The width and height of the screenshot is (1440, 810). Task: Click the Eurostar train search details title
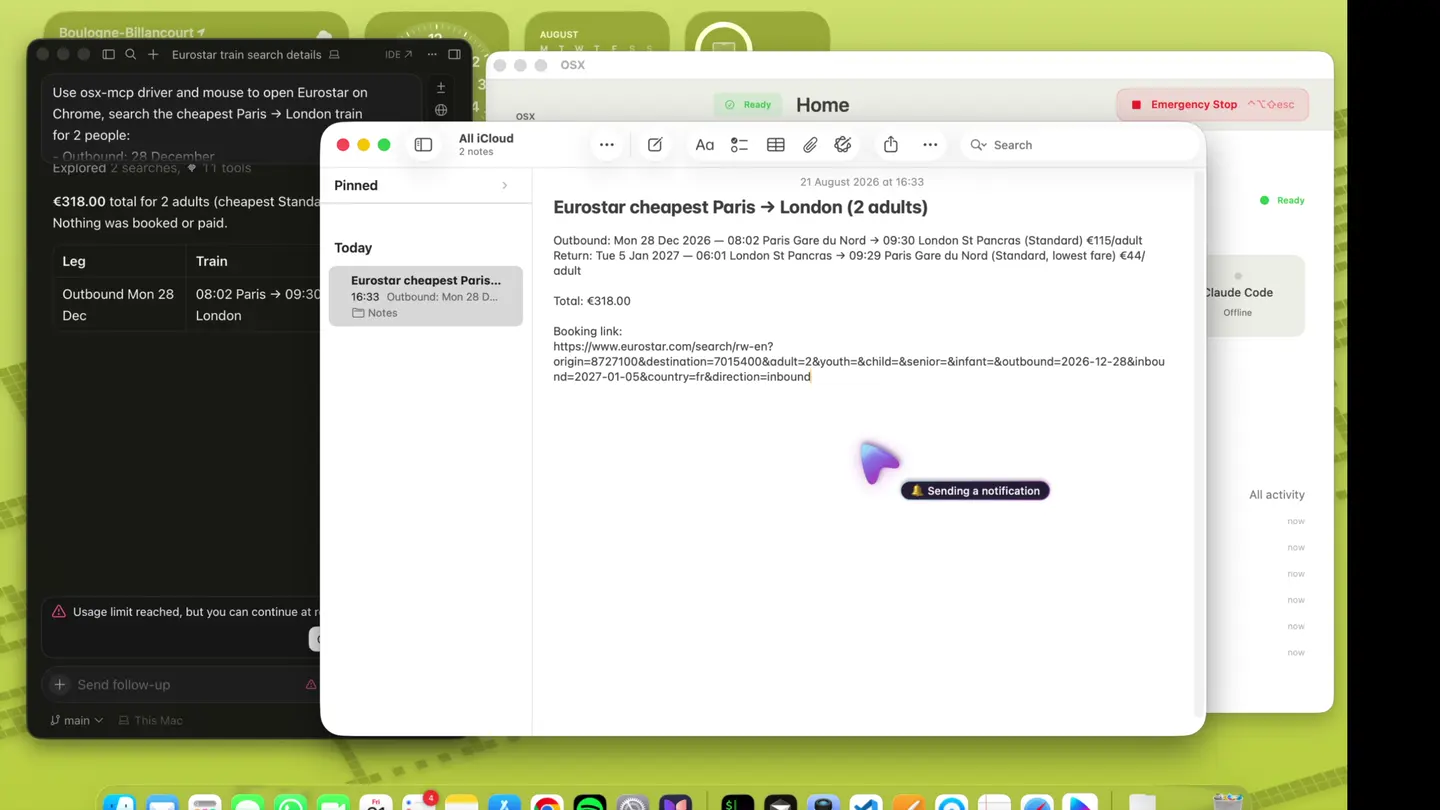coord(246,55)
